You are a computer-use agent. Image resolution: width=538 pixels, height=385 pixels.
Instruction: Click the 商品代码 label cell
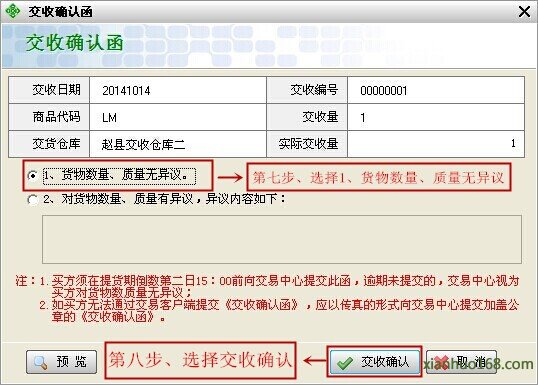(x=49, y=117)
